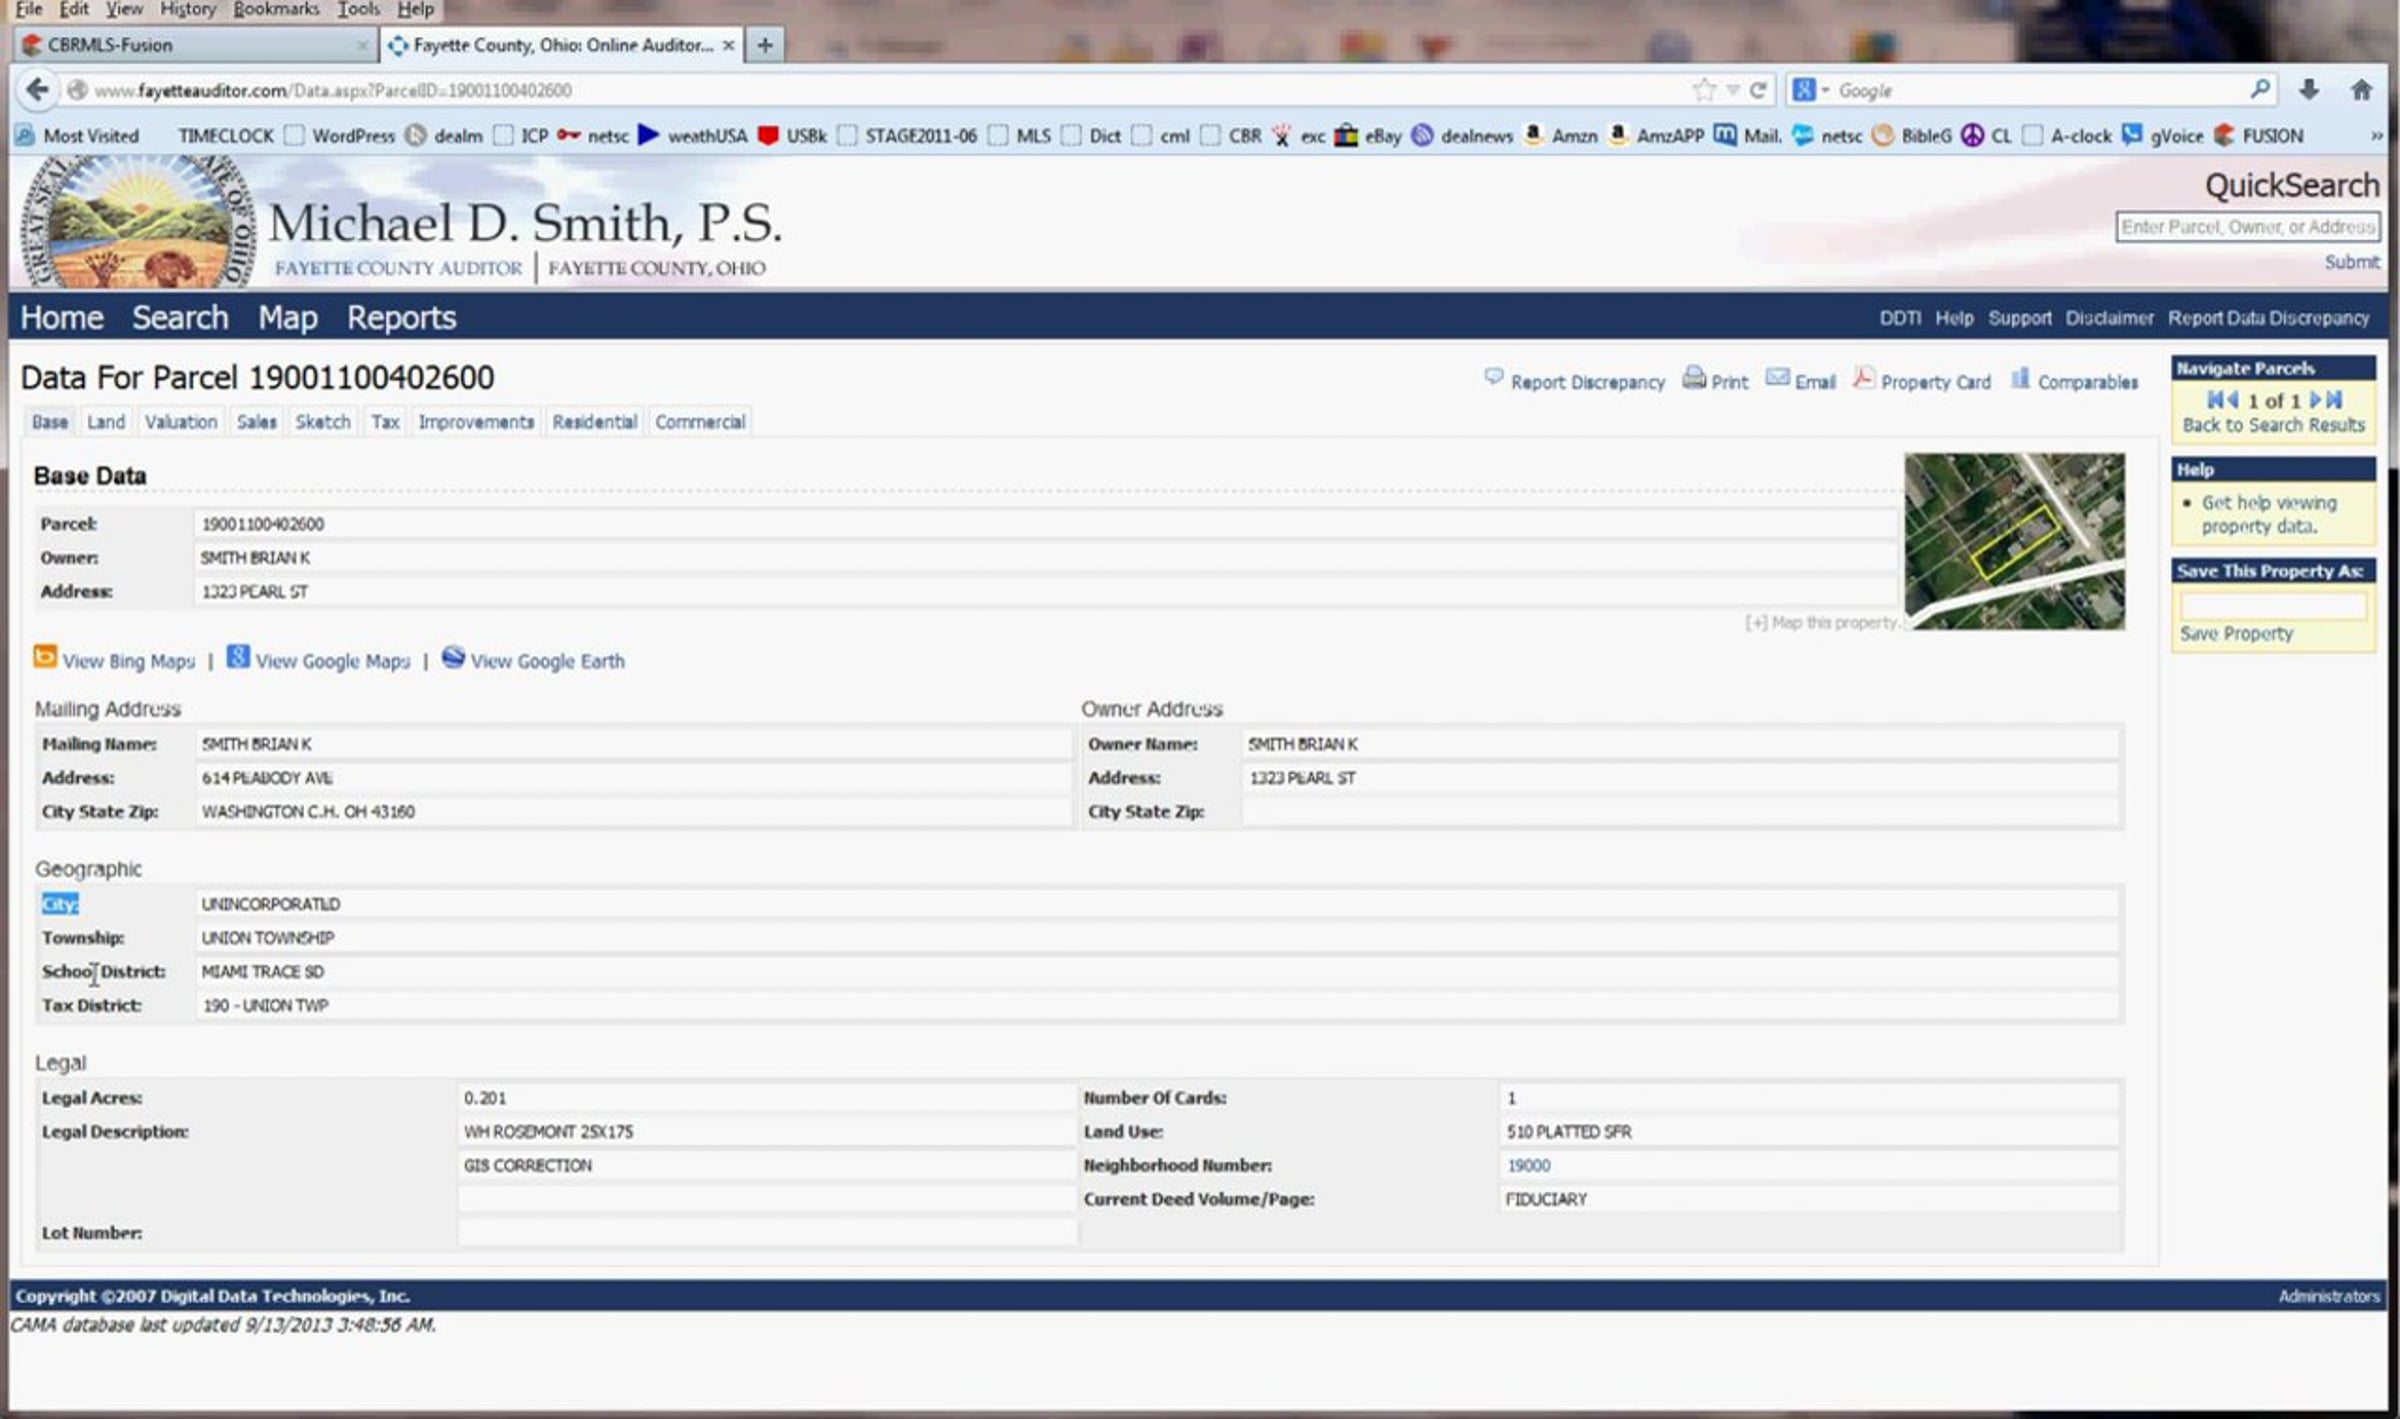Open a new tab with the plus button
The width and height of the screenshot is (2400, 1419).
coord(765,45)
